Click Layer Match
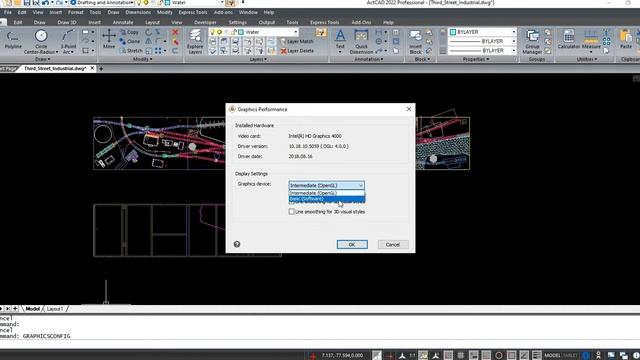 (297, 42)
